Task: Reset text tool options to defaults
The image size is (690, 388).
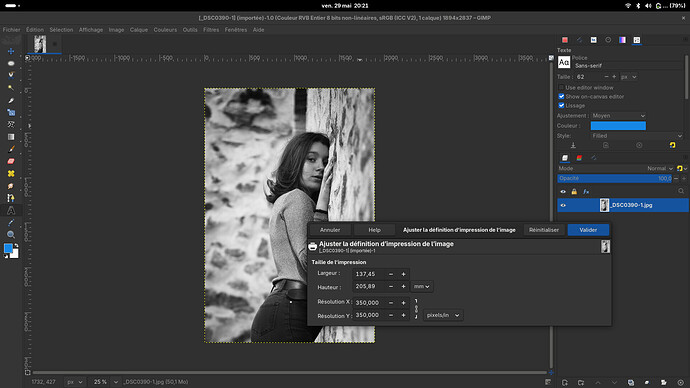Action: coord(672,145)
